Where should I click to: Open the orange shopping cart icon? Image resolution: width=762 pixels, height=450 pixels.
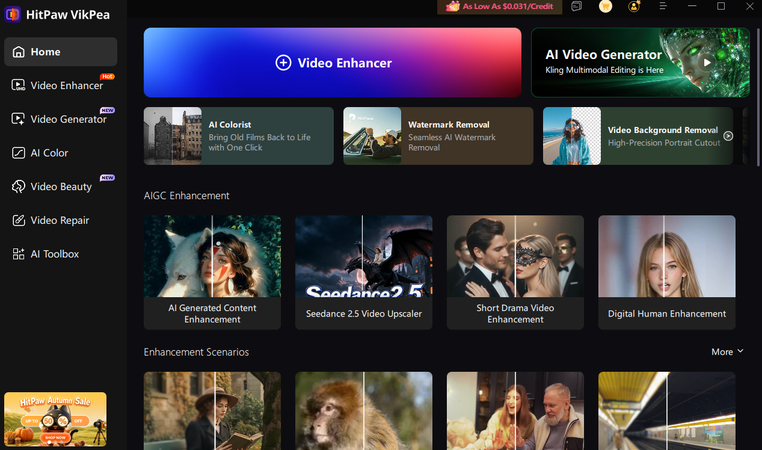[605, 6]
